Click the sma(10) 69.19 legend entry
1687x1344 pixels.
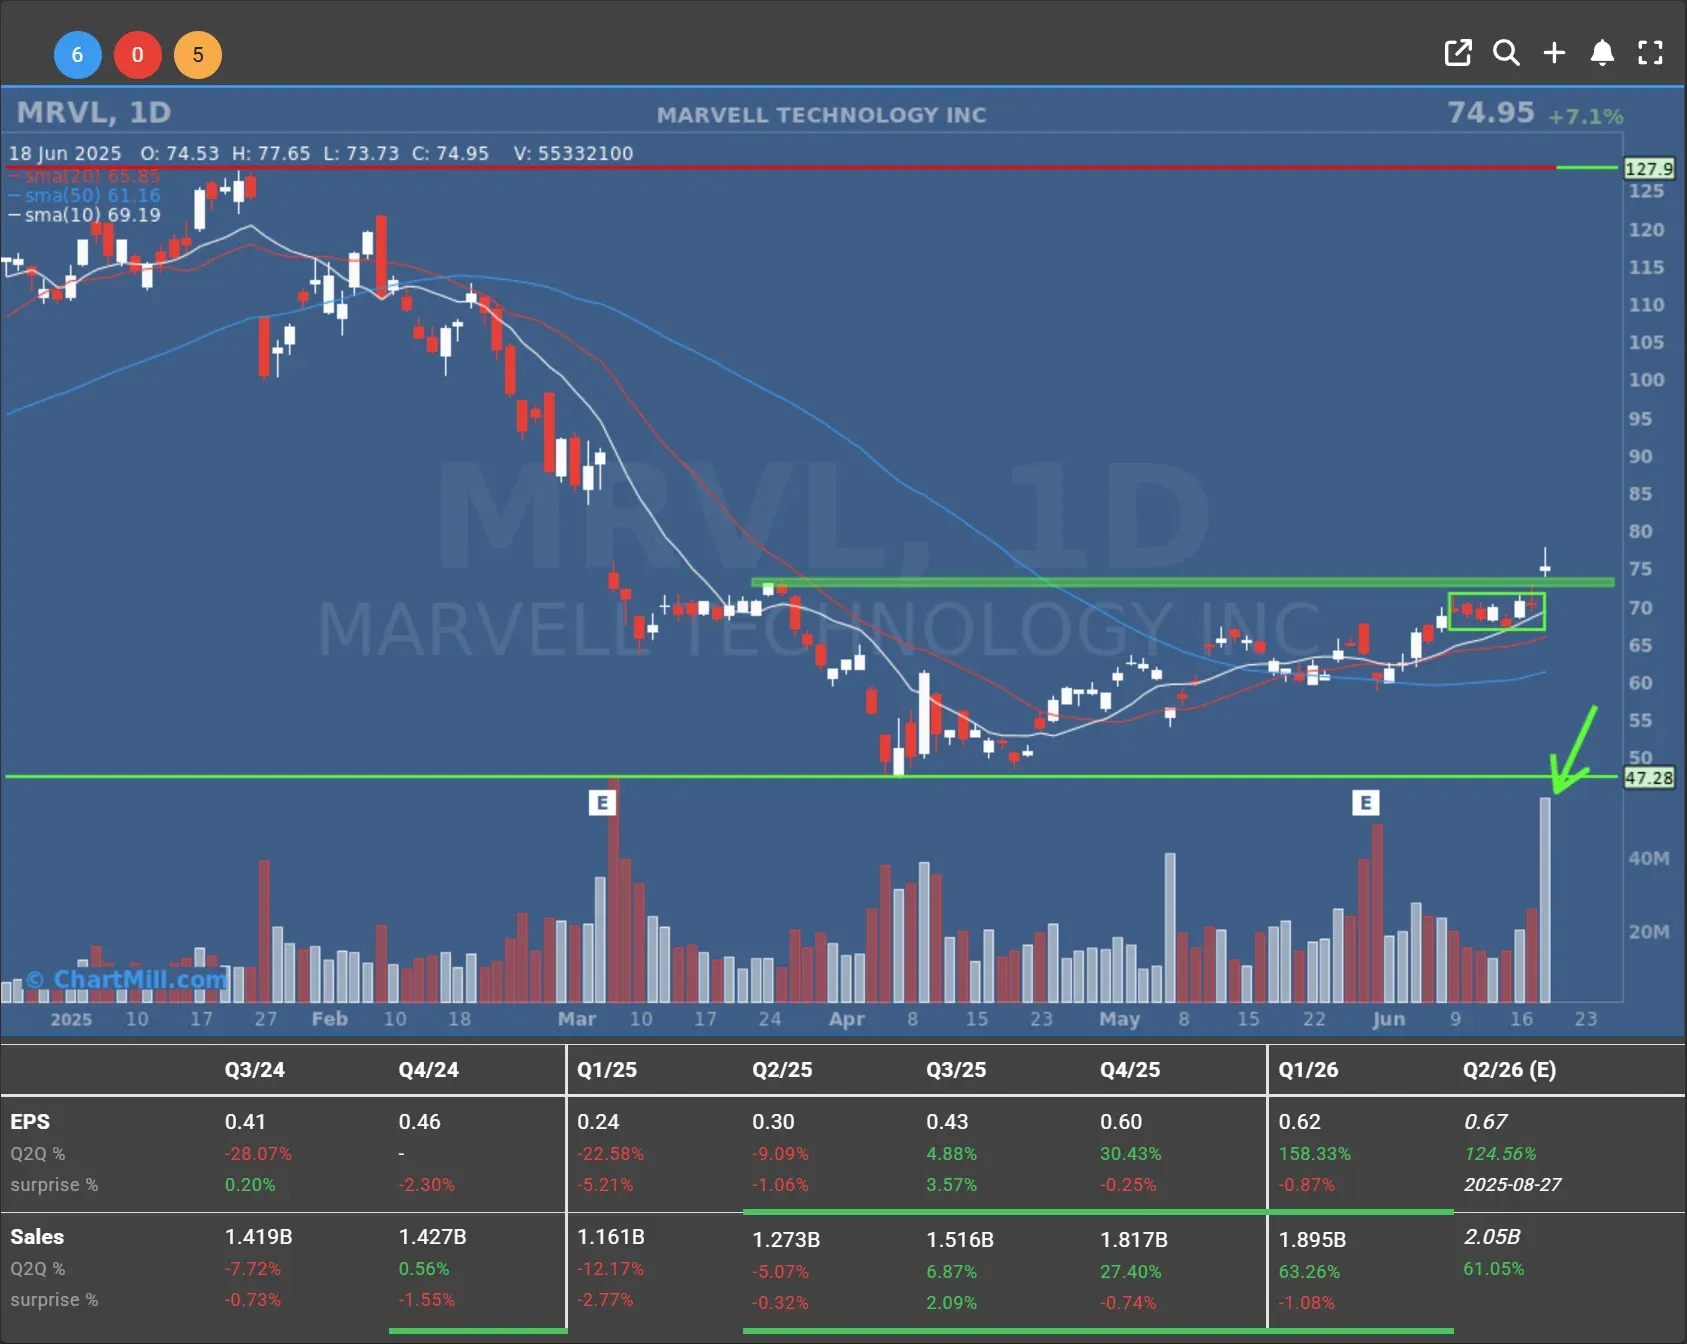(85, 215)
